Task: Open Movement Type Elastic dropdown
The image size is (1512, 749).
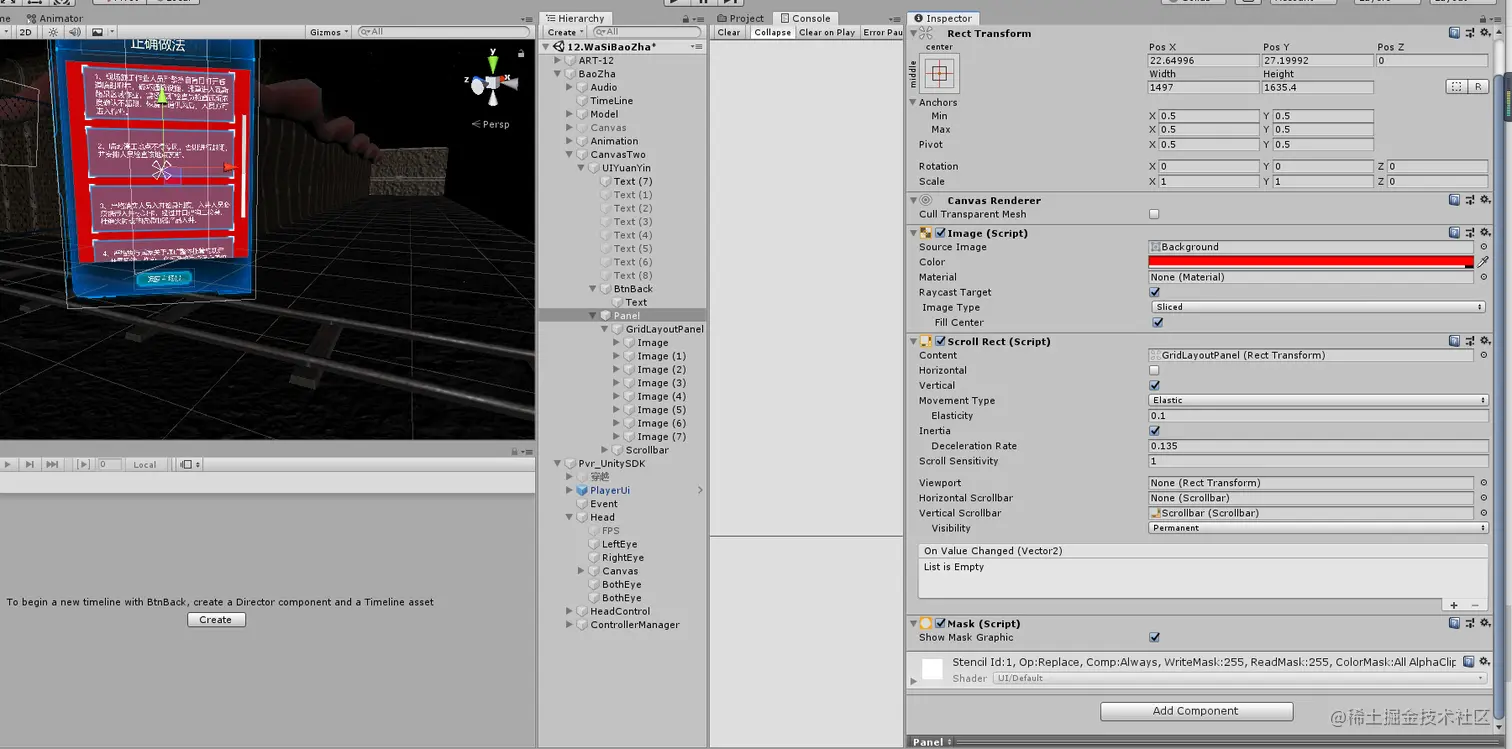Action: 1318,400
